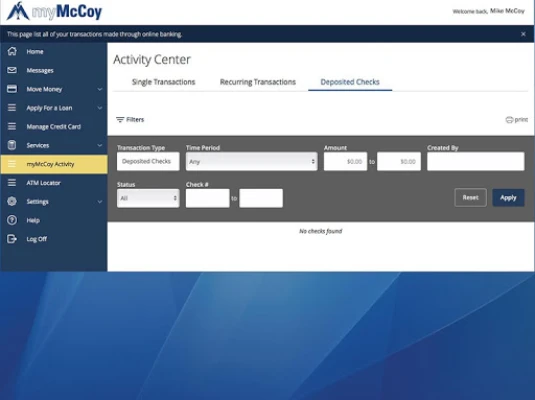Click the Reset button

(x=471, y=198)
